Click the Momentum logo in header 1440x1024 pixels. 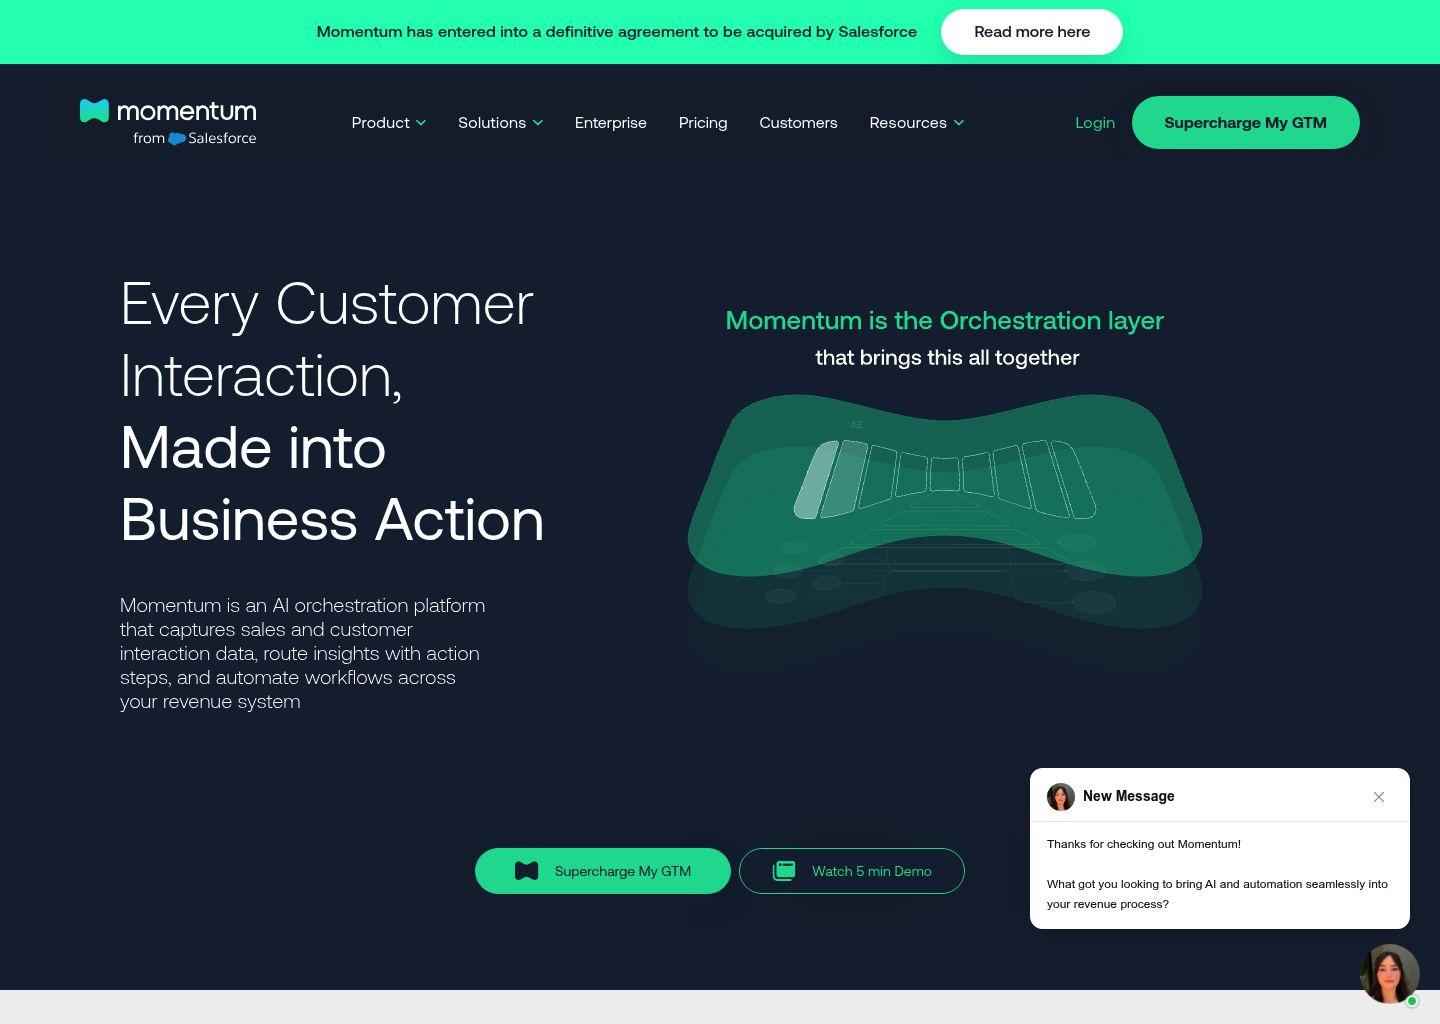(168, 122)
